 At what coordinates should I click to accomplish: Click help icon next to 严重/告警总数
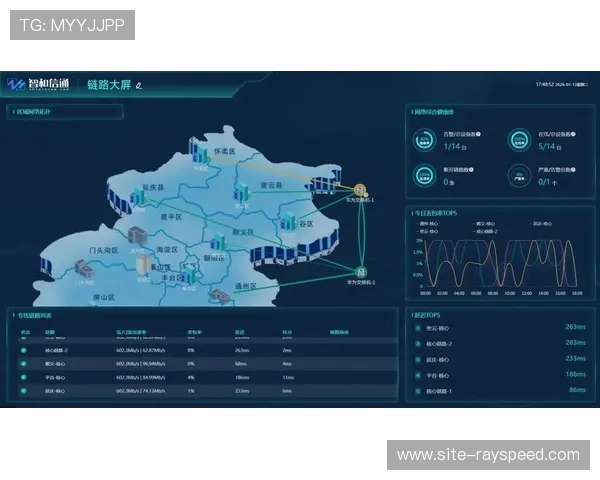[573, 170]
